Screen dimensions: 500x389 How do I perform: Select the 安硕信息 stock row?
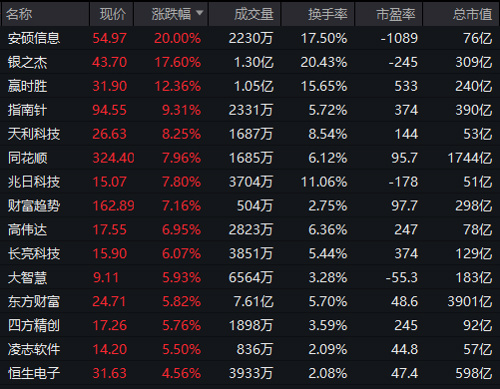pos(250,38)
